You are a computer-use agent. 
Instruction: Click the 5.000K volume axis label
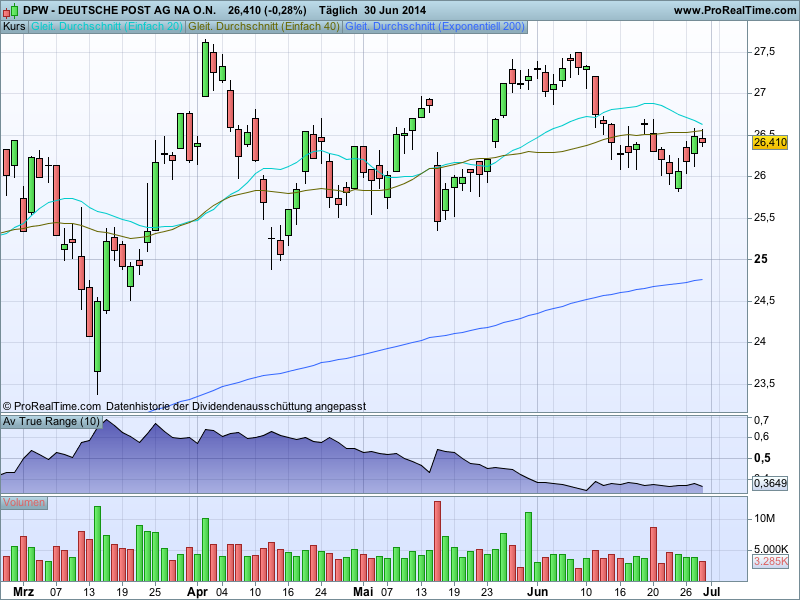point(771,549)
